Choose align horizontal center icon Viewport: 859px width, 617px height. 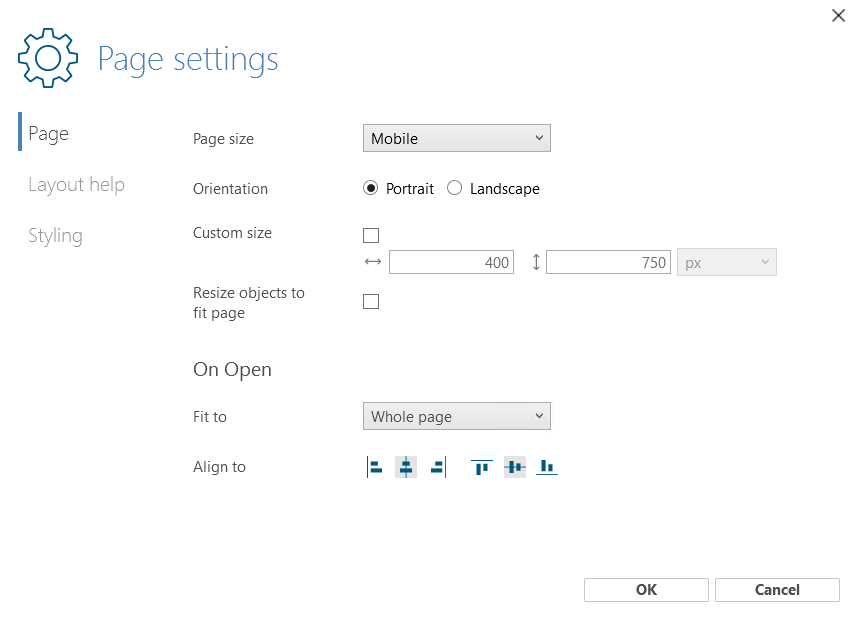406,467
